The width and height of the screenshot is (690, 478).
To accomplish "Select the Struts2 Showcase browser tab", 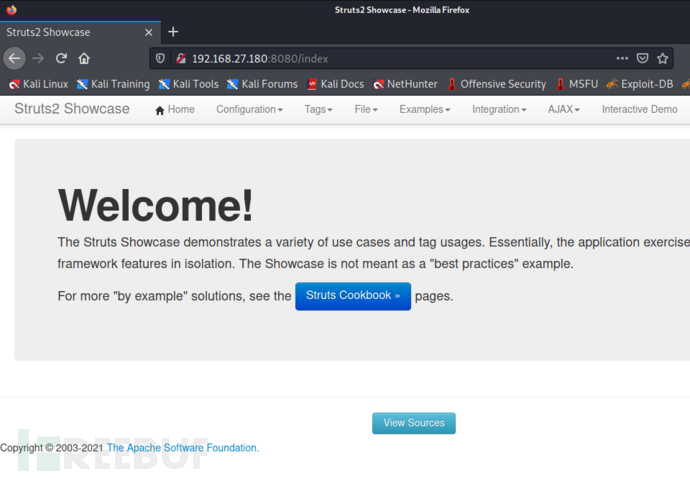I will (x=81, y=32).
